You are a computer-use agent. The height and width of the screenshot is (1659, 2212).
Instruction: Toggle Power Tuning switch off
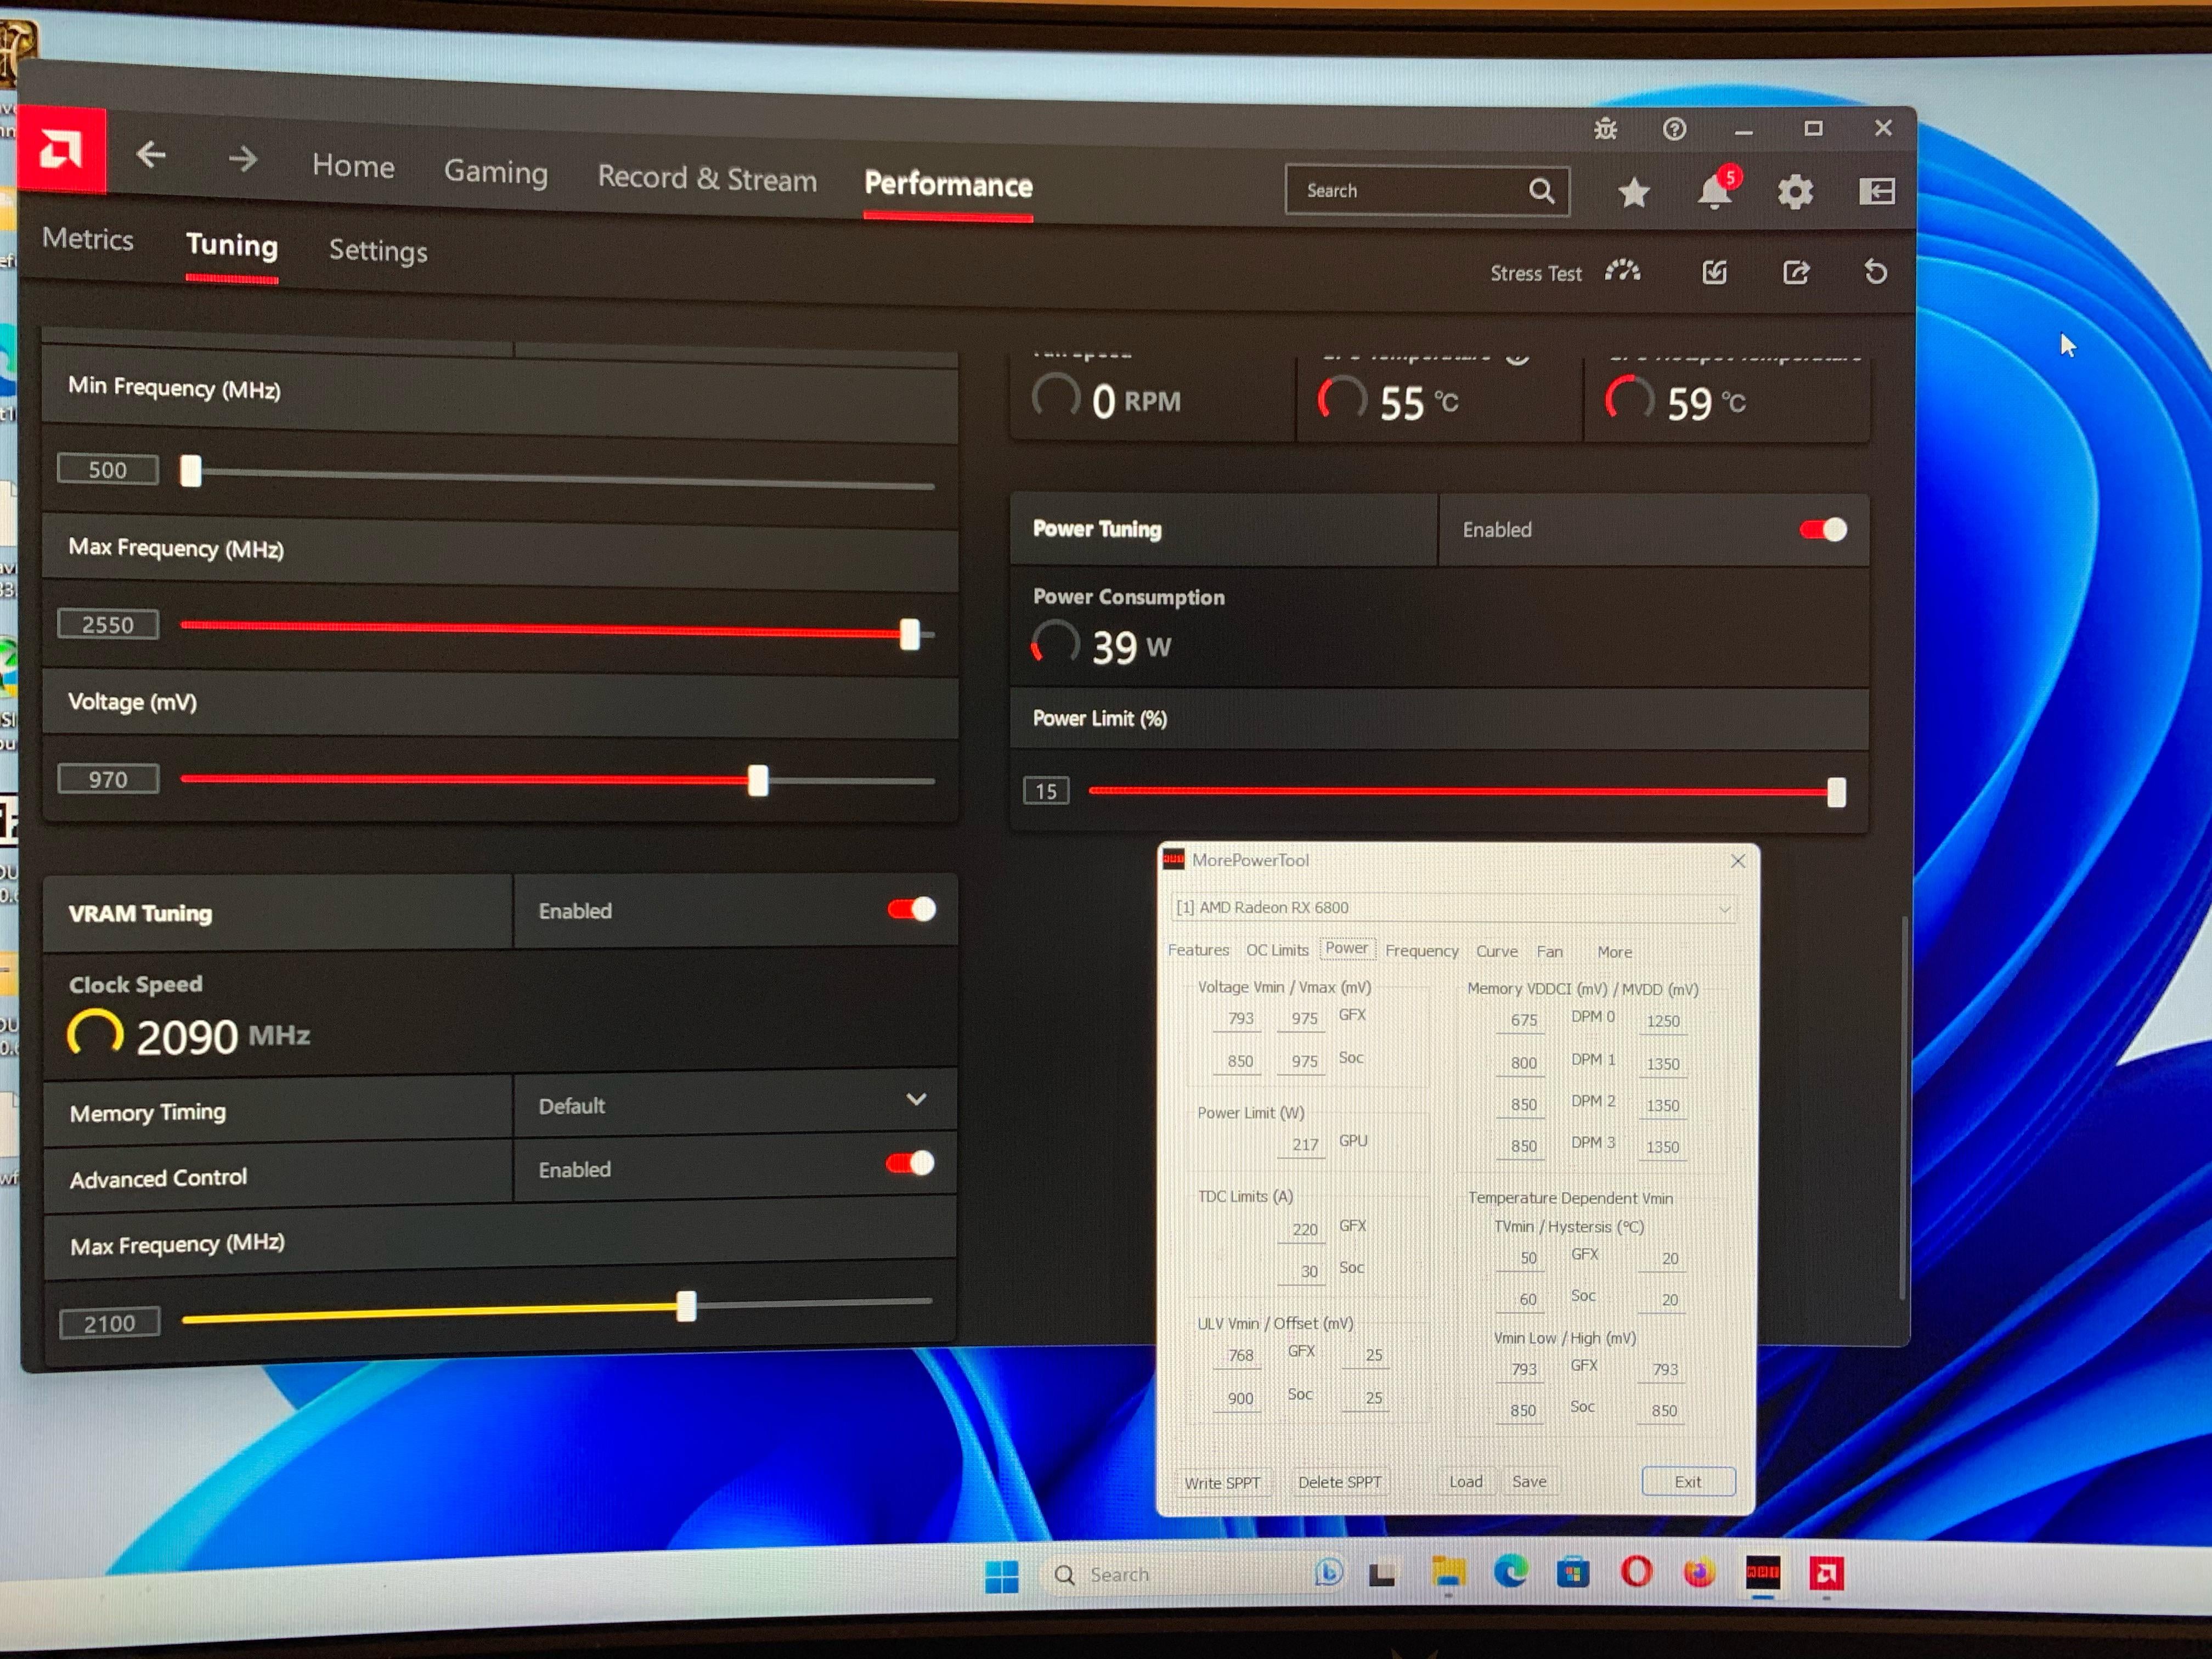coord(1823,530)
